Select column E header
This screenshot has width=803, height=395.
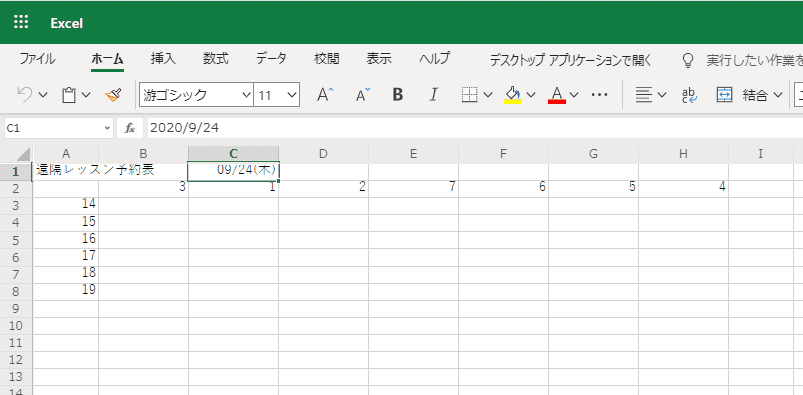pos(413,154)
